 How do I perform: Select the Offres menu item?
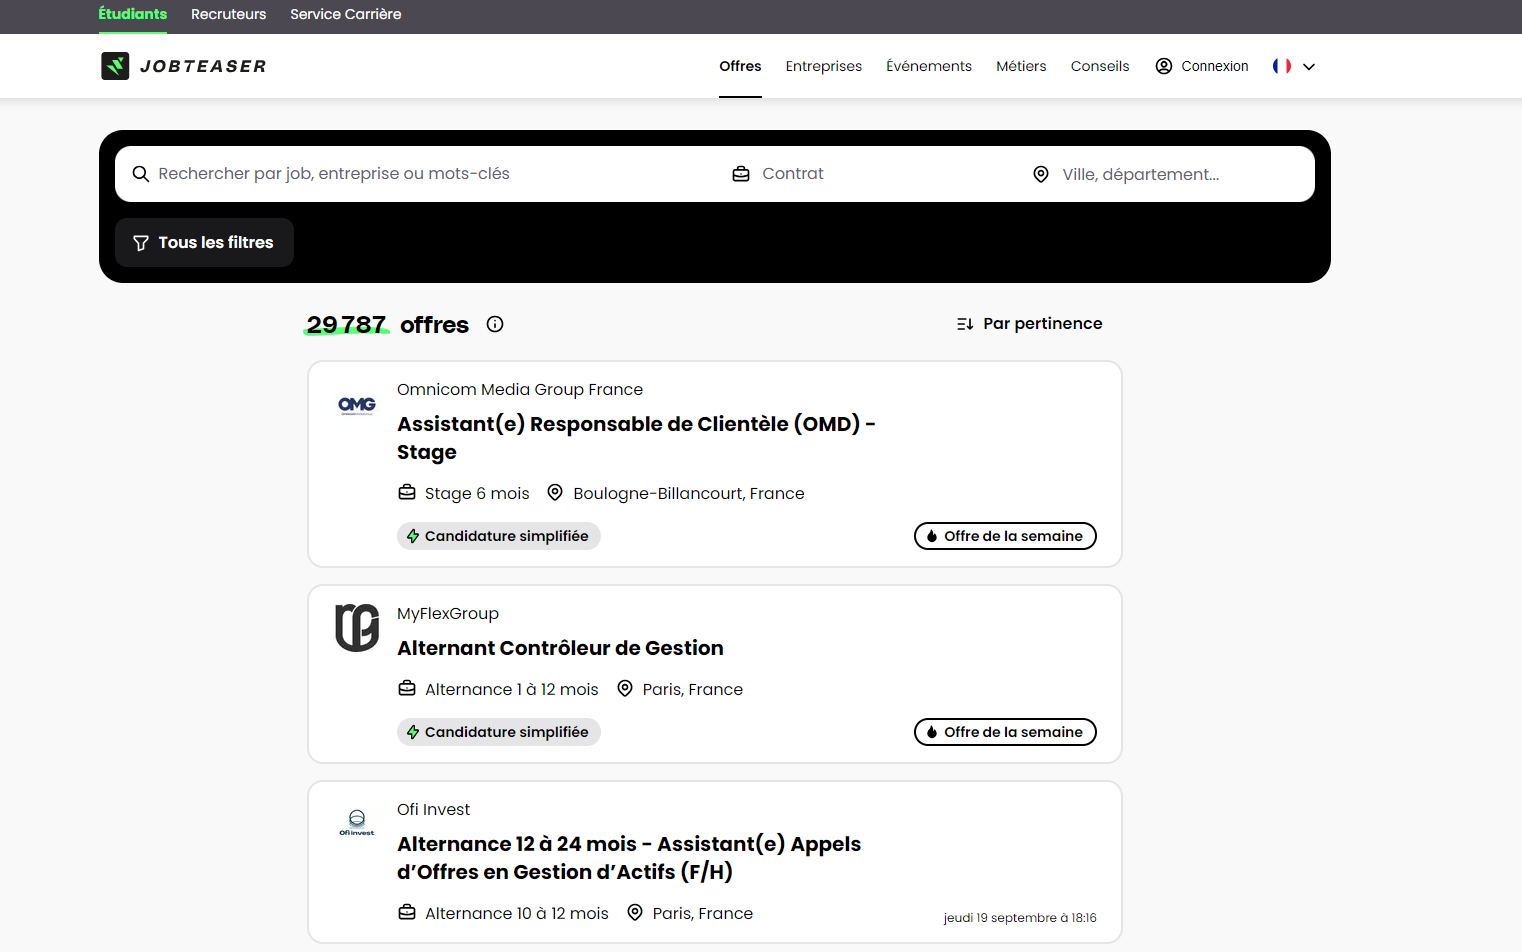740,66
